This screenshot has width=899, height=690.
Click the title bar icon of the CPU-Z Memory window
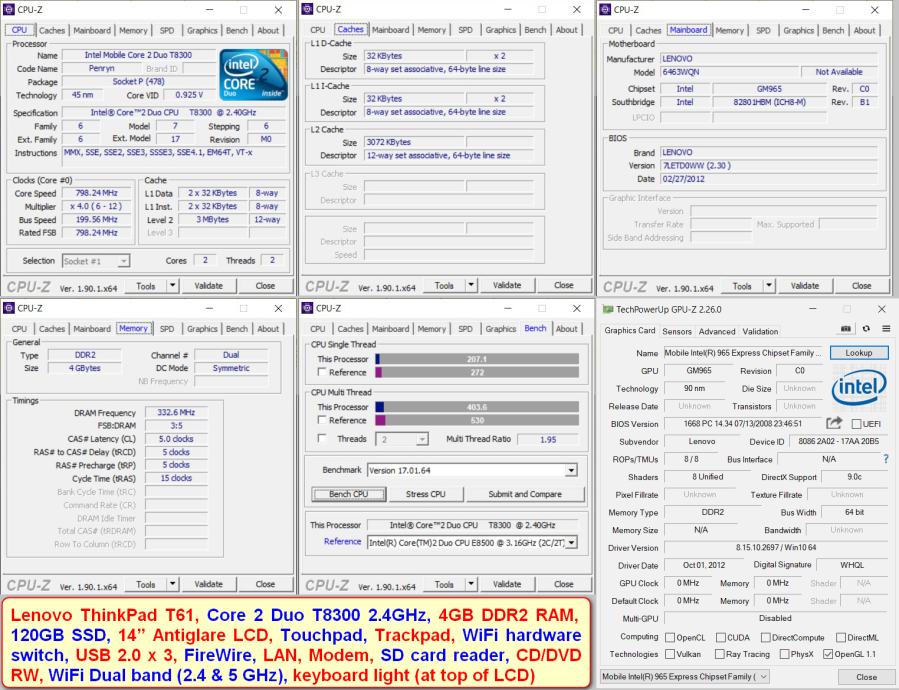9,308
